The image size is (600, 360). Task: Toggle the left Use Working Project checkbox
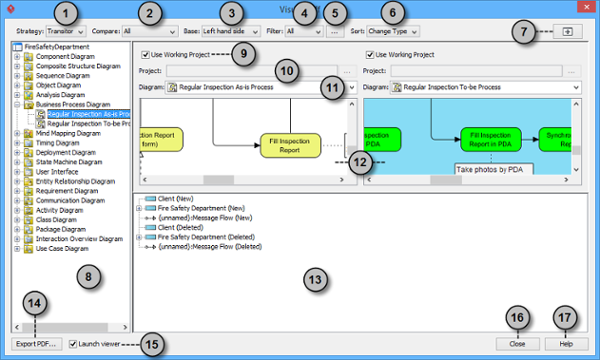(145, 55)
